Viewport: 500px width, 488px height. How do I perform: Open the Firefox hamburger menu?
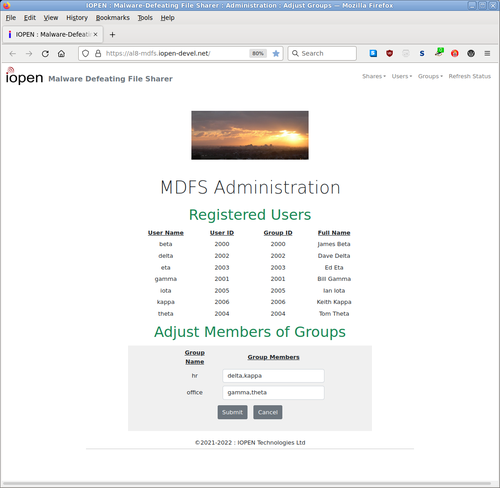tap(487, 53)
